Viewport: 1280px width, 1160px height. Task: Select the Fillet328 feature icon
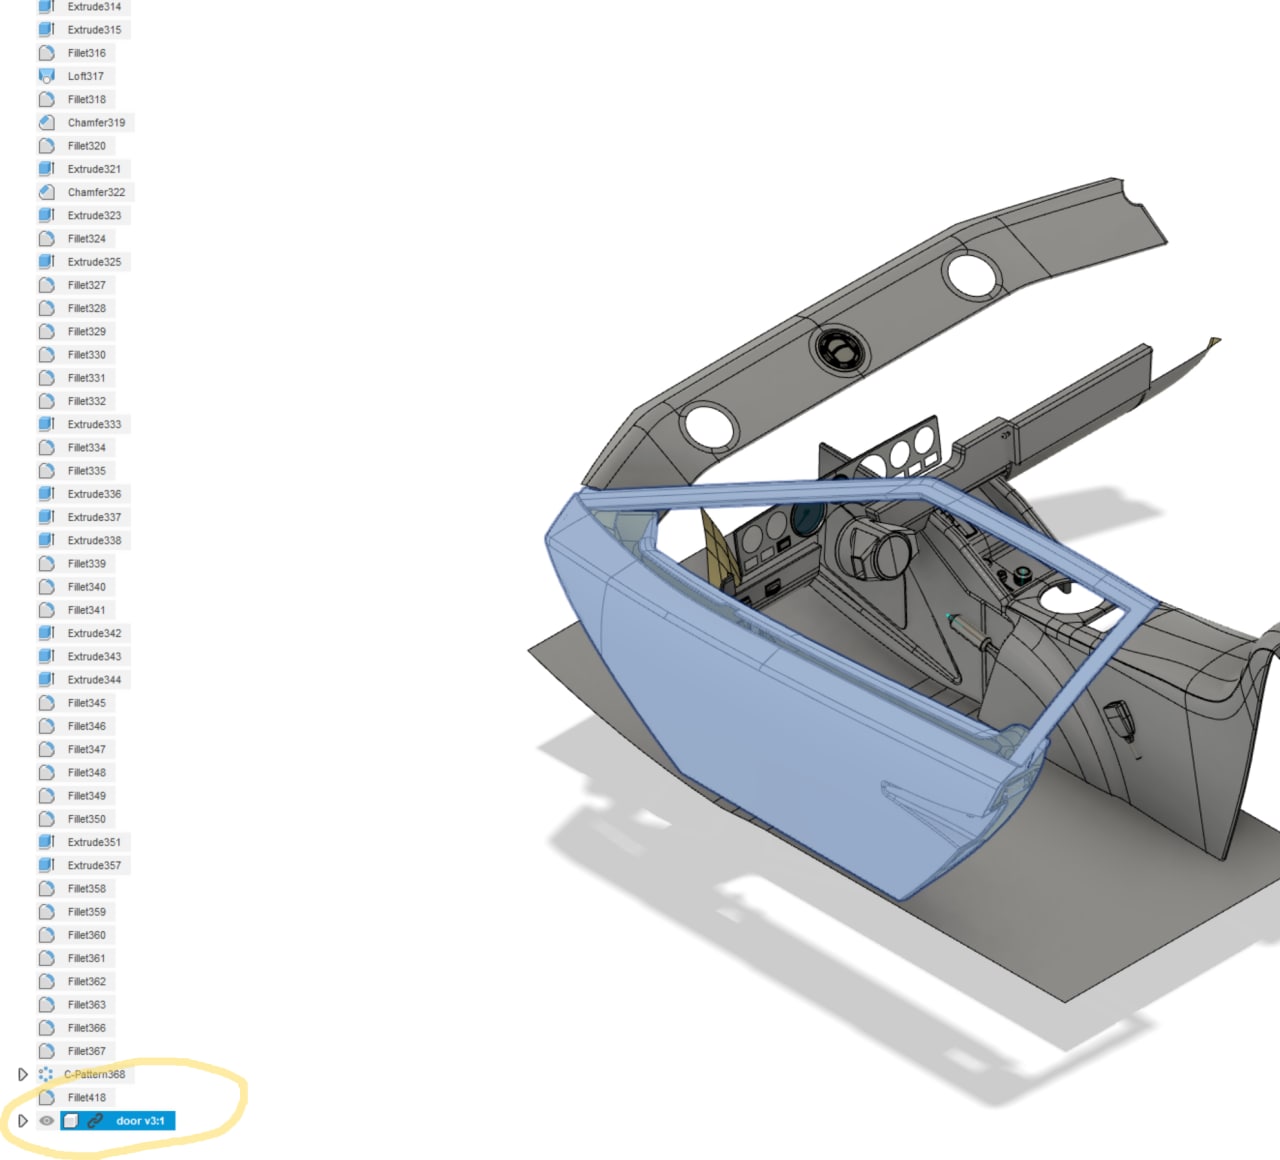tap(46, 308)
